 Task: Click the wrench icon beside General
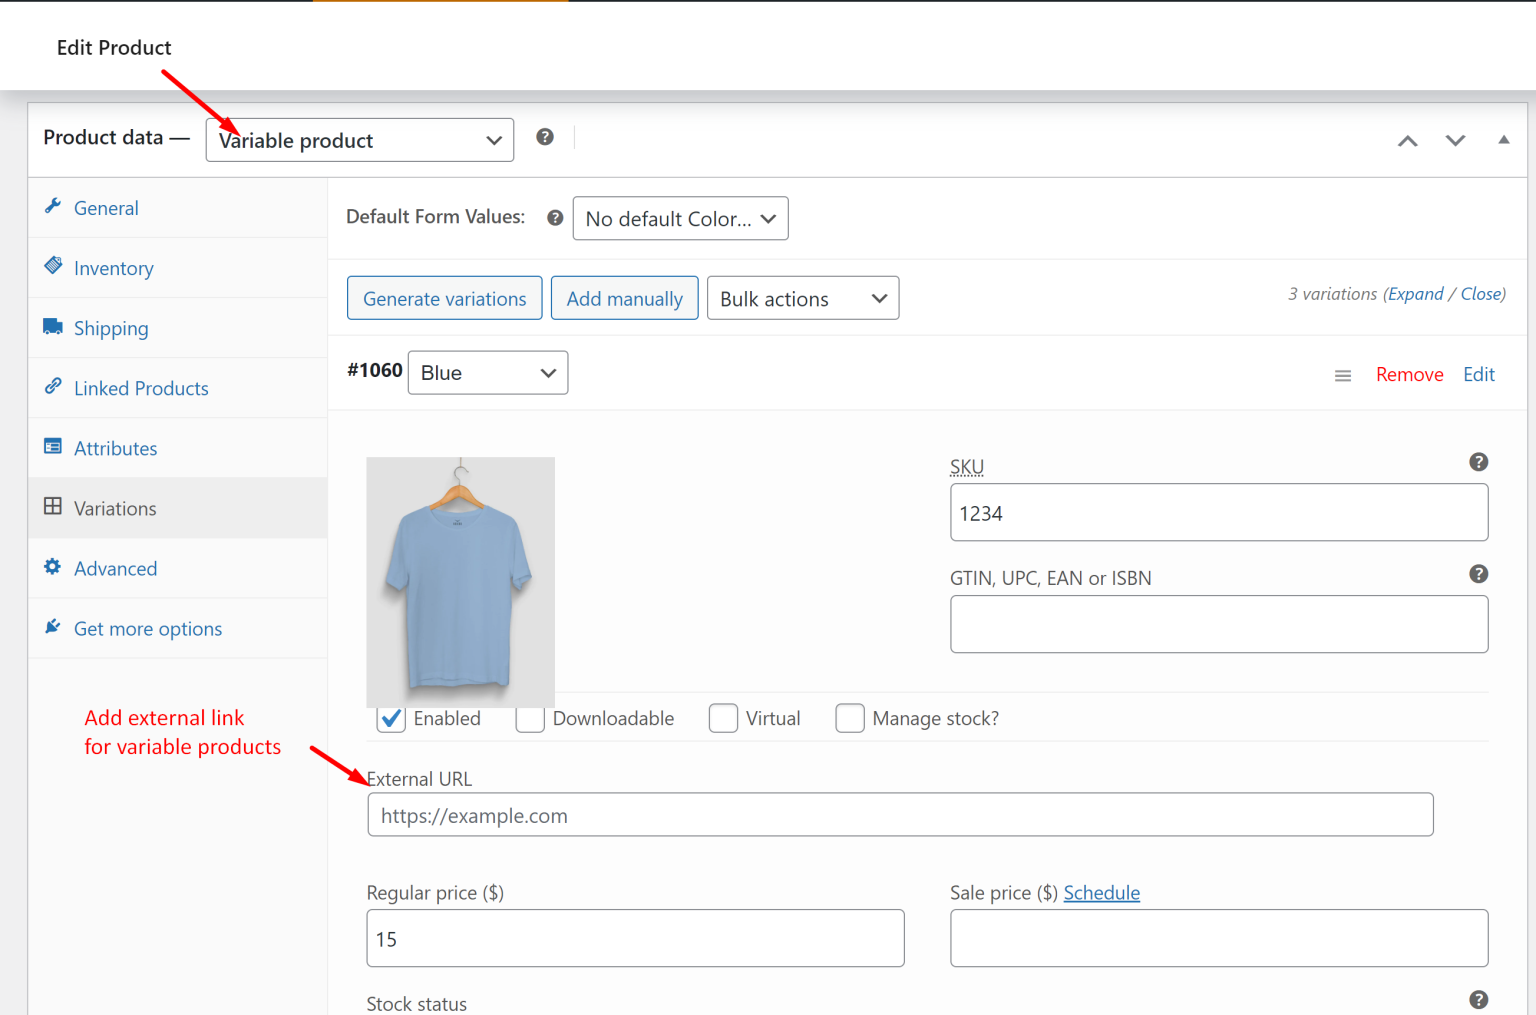[x=53, y=206]
